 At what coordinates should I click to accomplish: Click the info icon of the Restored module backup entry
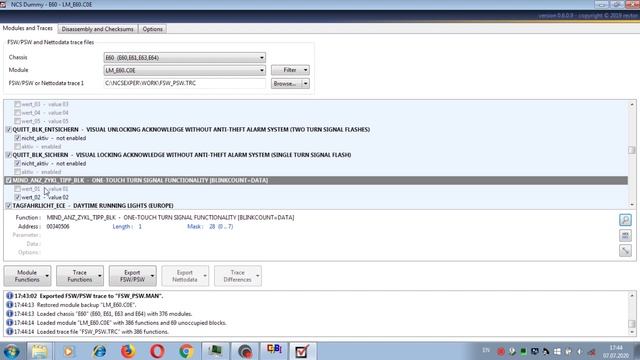(9, 304)
